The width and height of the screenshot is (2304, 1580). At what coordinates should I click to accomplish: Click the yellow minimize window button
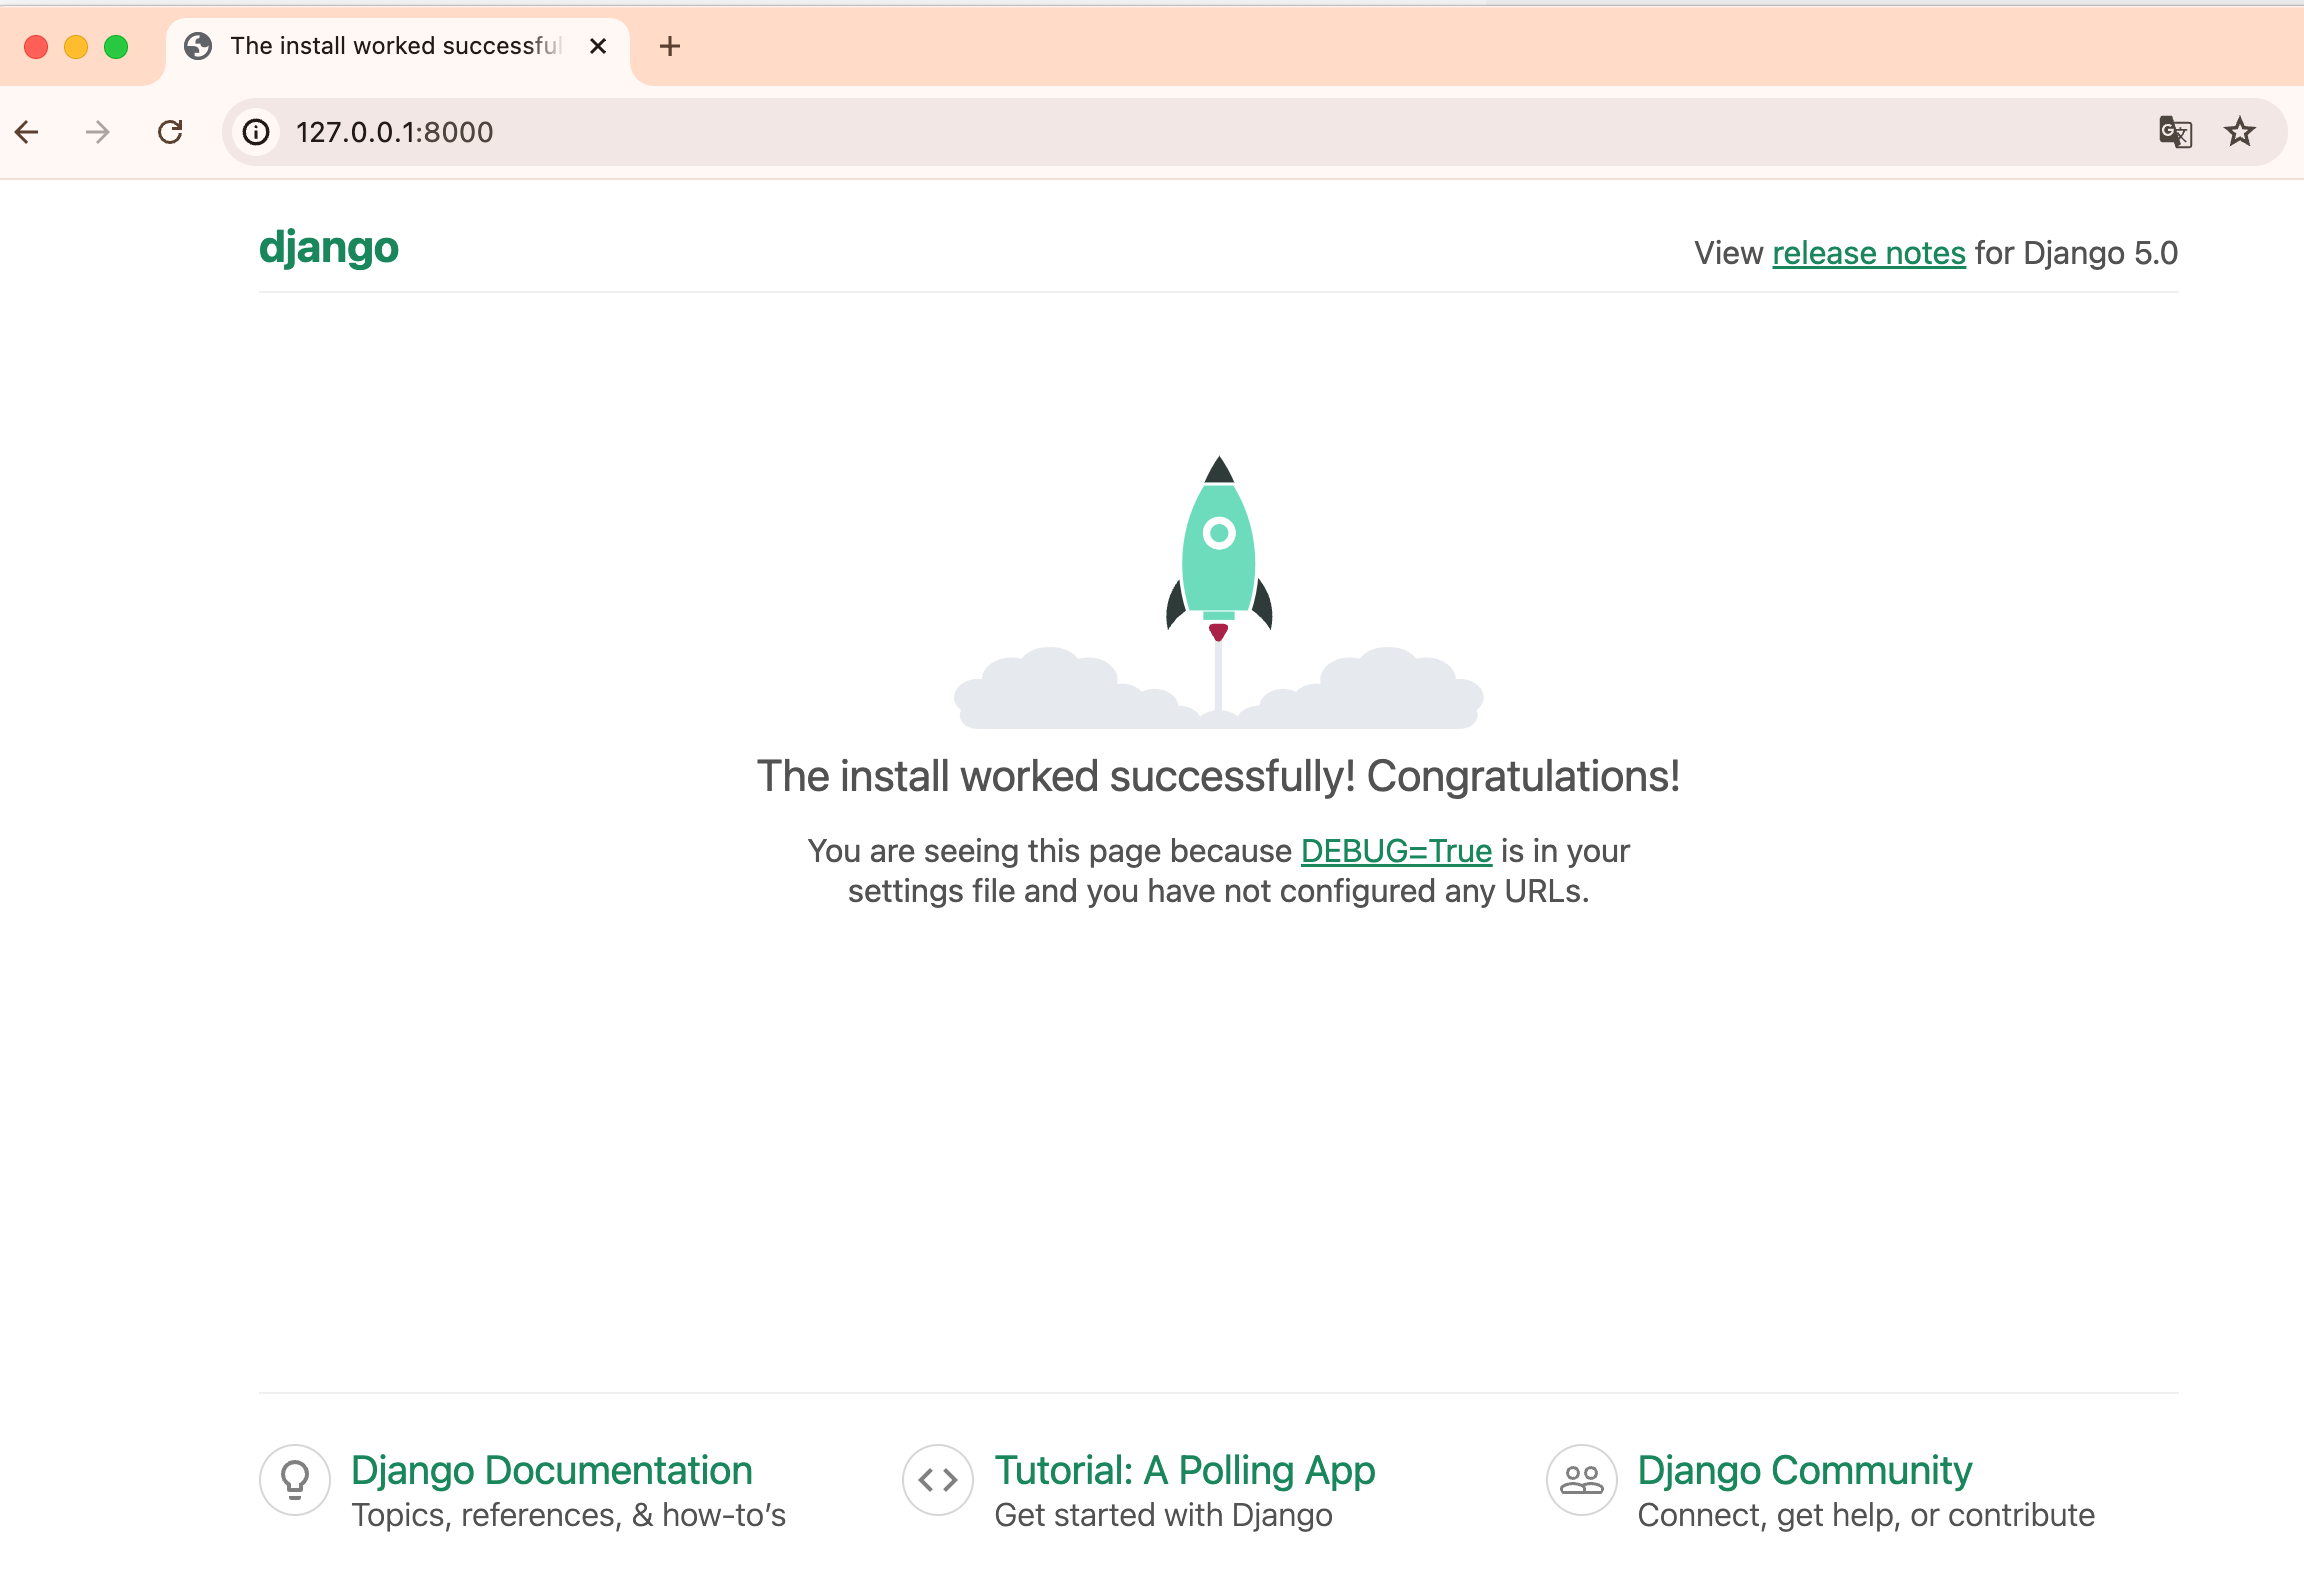coord(76,47)
